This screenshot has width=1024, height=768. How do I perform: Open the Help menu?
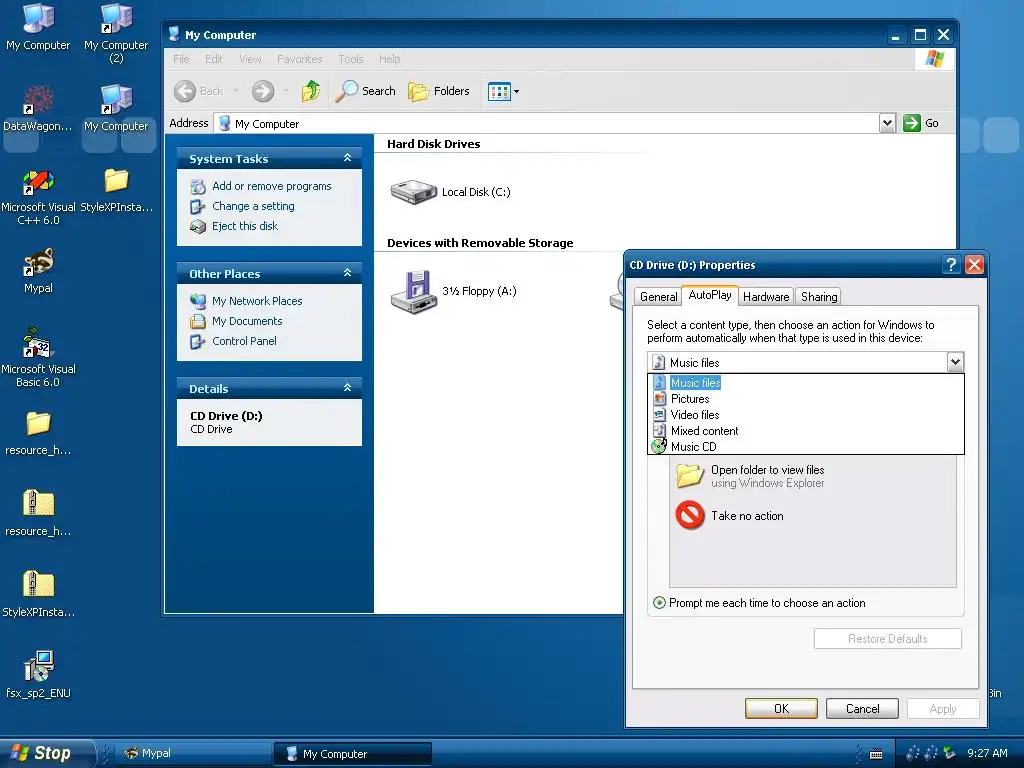click(389, 59)
